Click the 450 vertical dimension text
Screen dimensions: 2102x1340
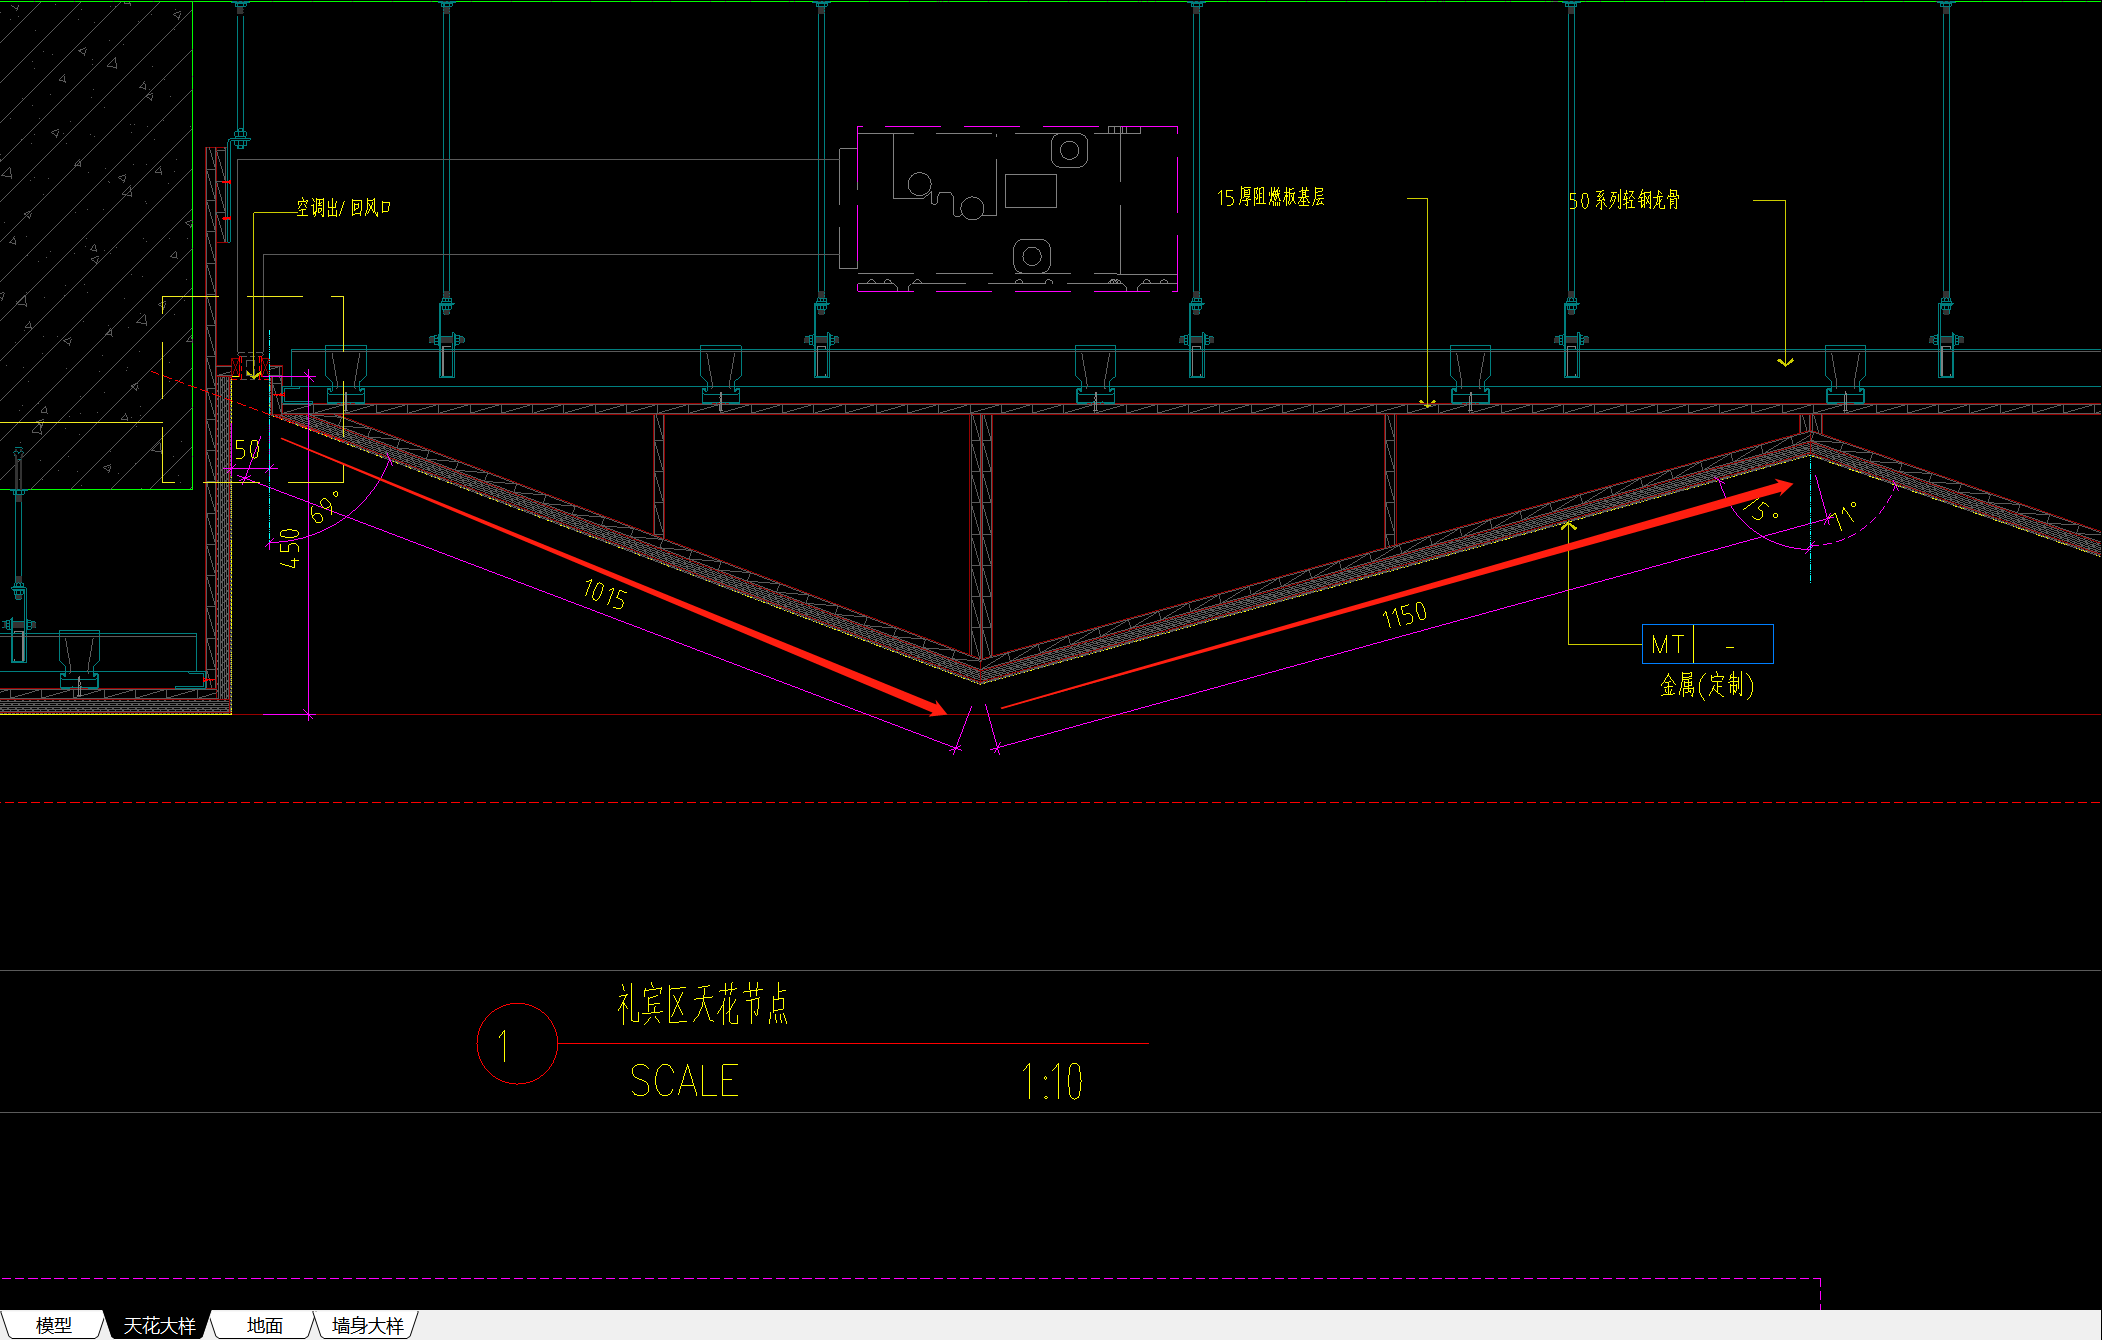tap(289, 548)
